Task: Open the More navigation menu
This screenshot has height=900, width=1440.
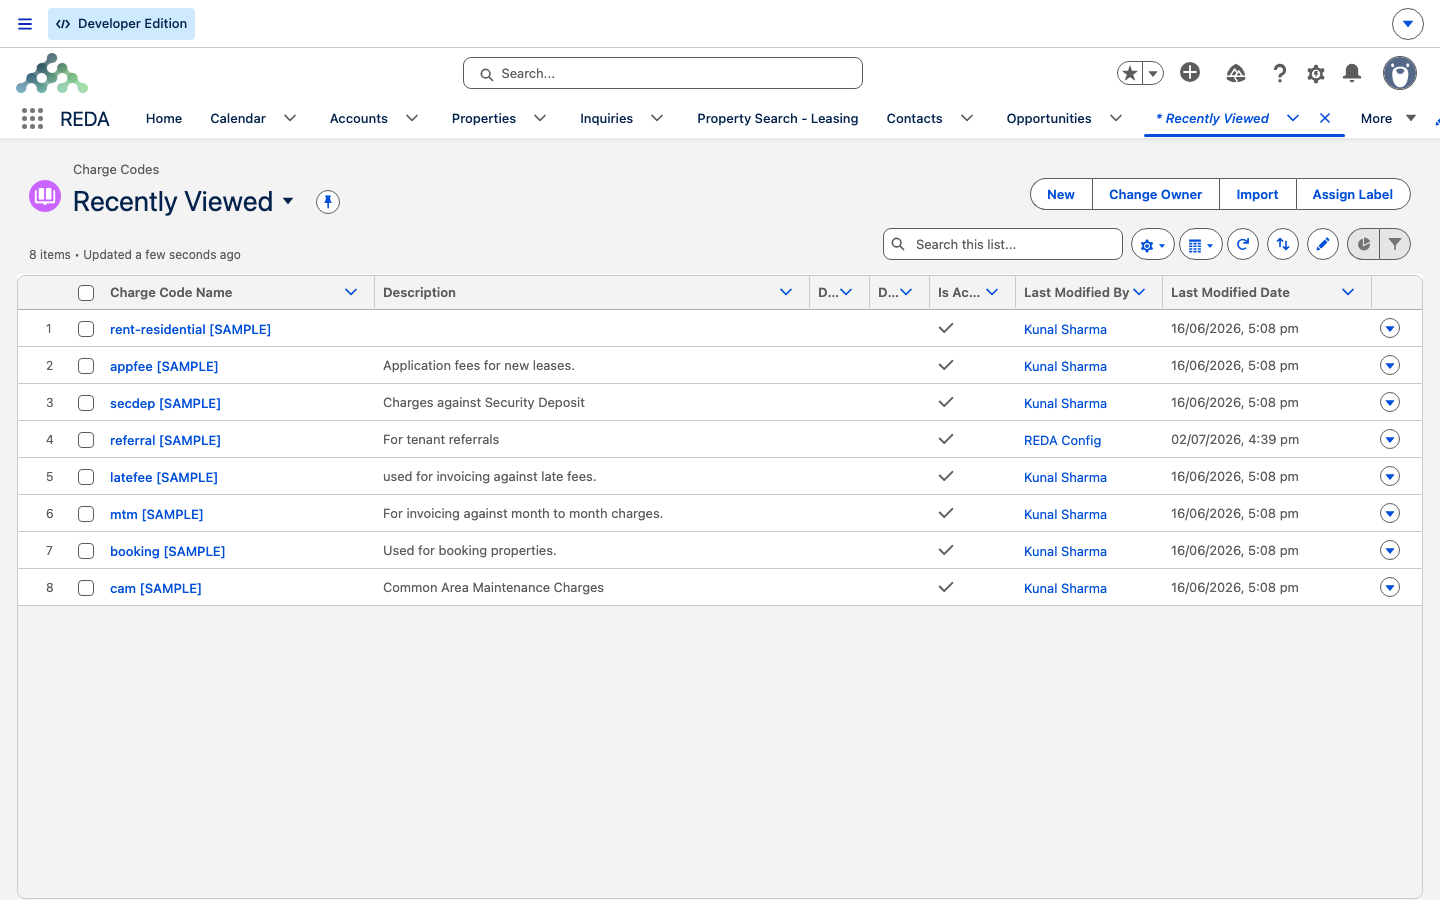Action: (x=1388, y=118)
